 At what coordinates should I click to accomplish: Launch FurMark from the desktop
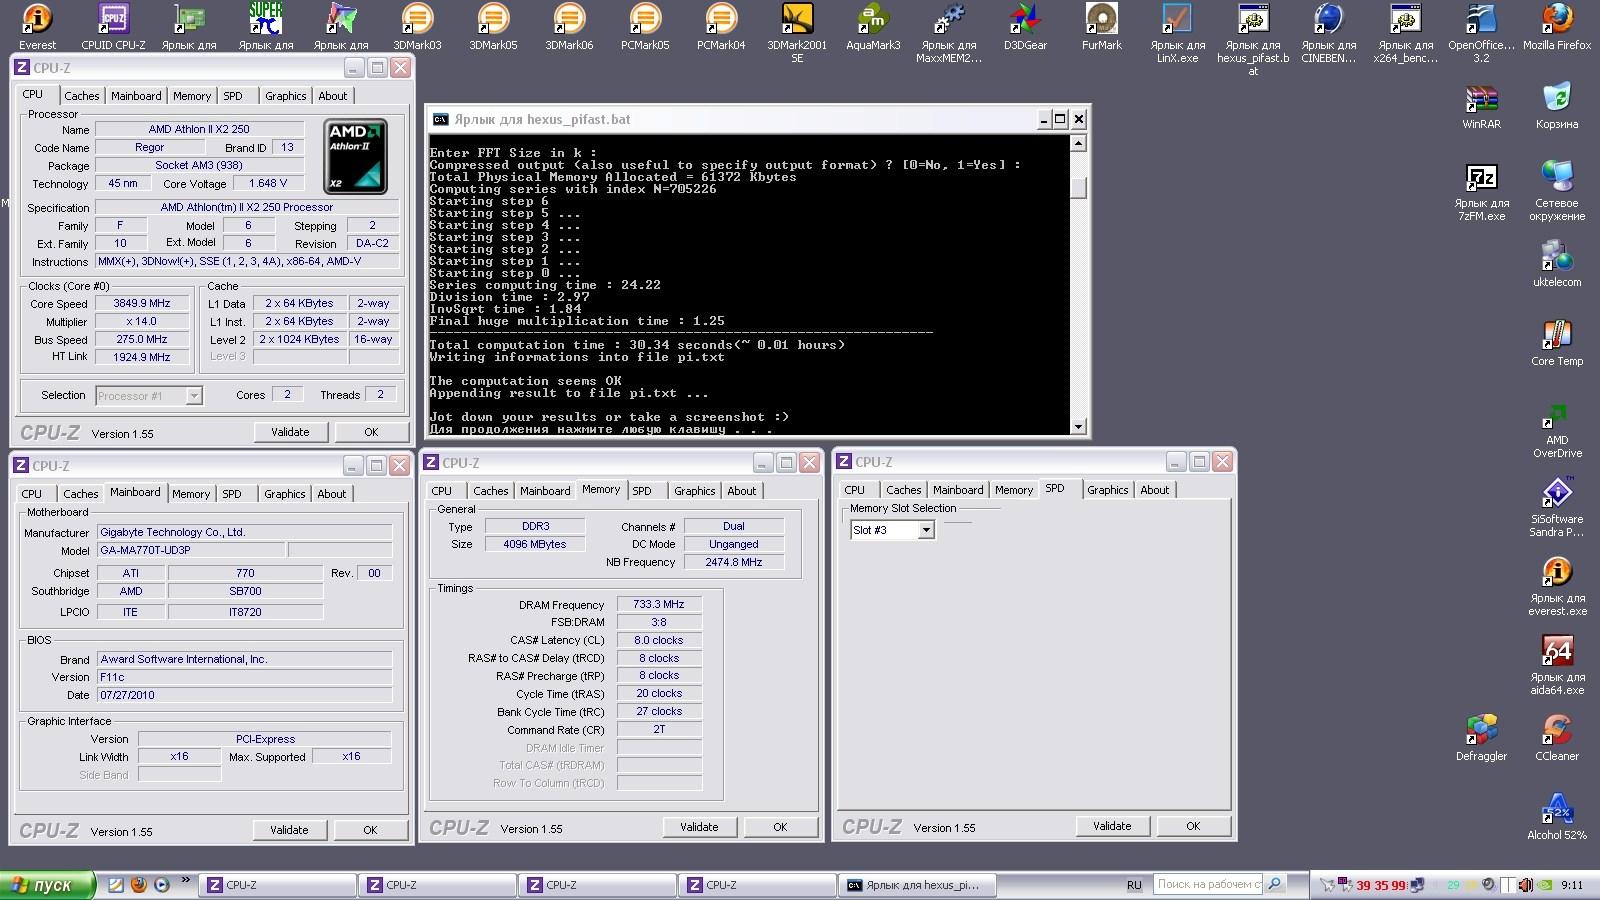(x=1101, y=26)
